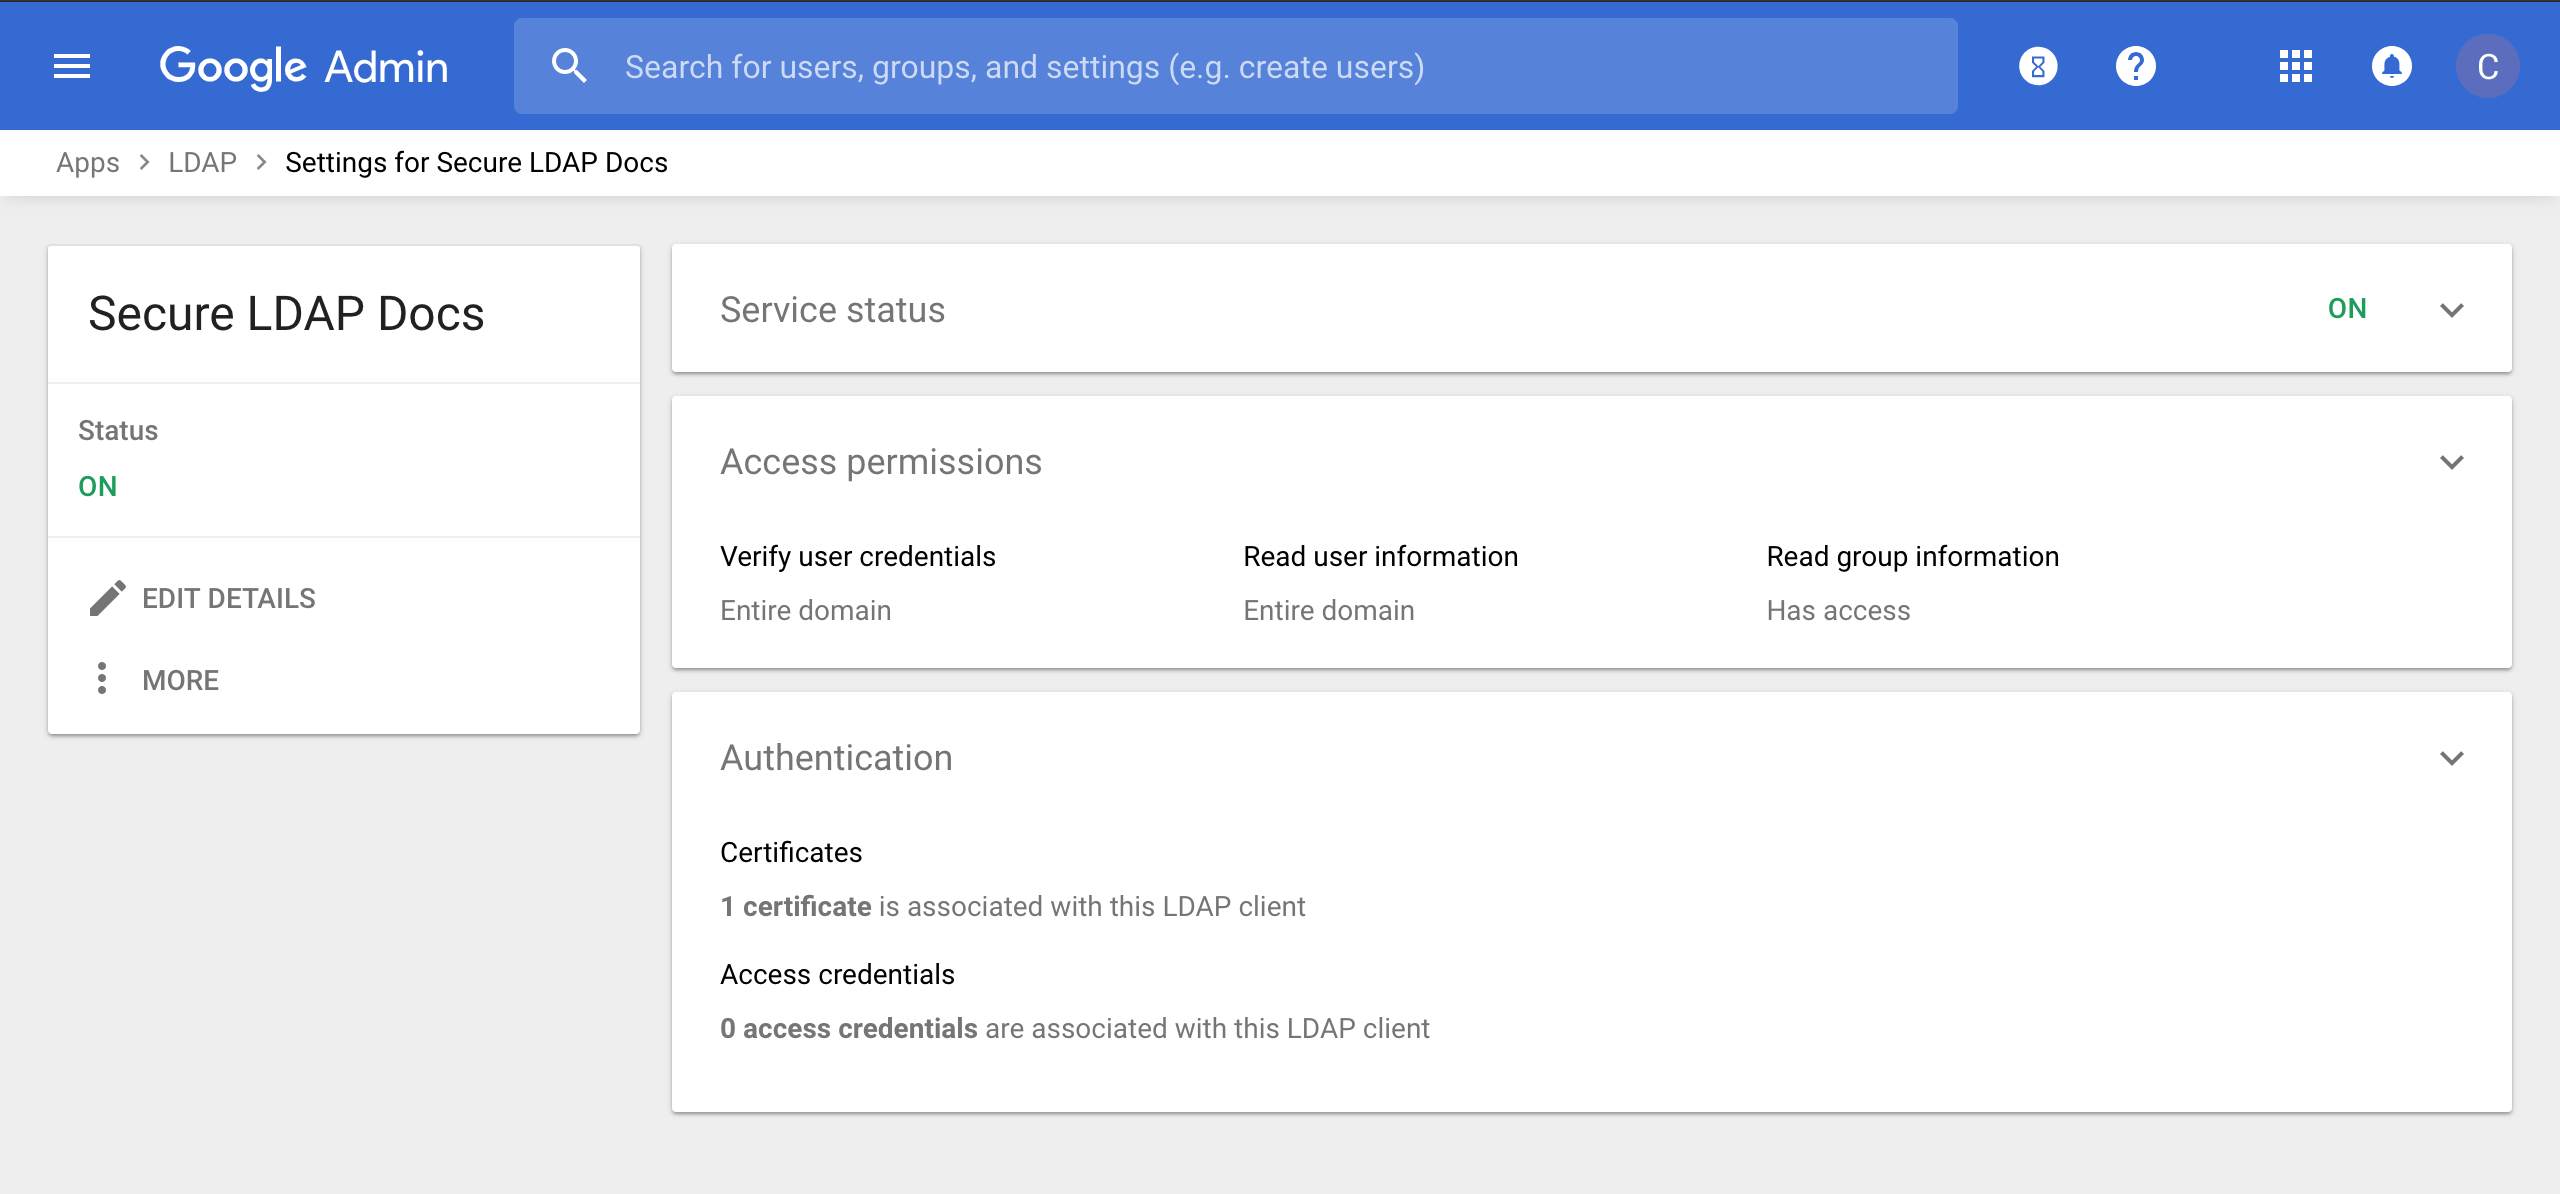Toggle the Service status ON indicator
The width and height of the screenshot is (2560, 1194).
click(2347, 309)
